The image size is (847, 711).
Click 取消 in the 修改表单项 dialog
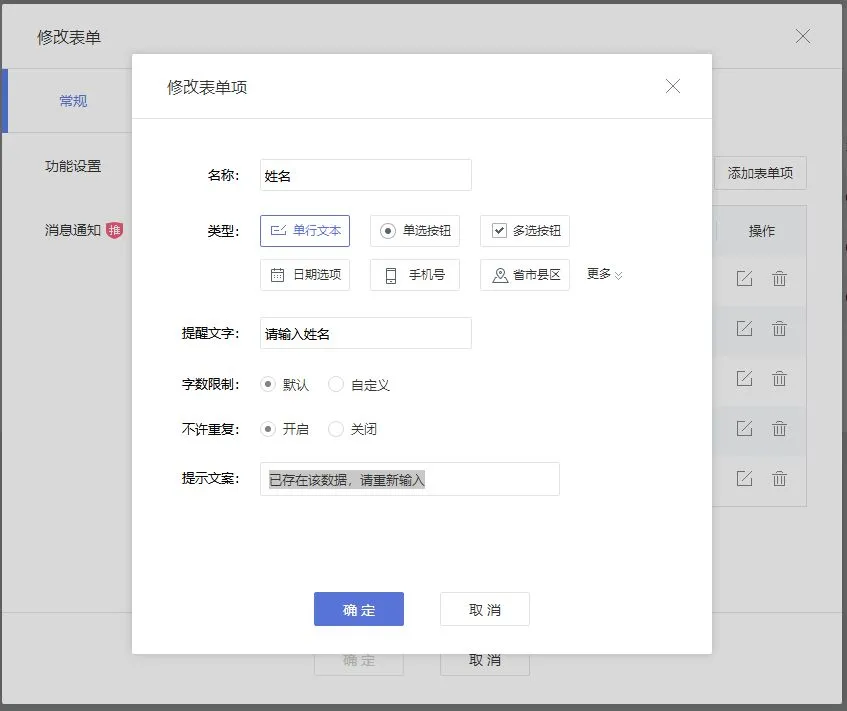(485, 609)
